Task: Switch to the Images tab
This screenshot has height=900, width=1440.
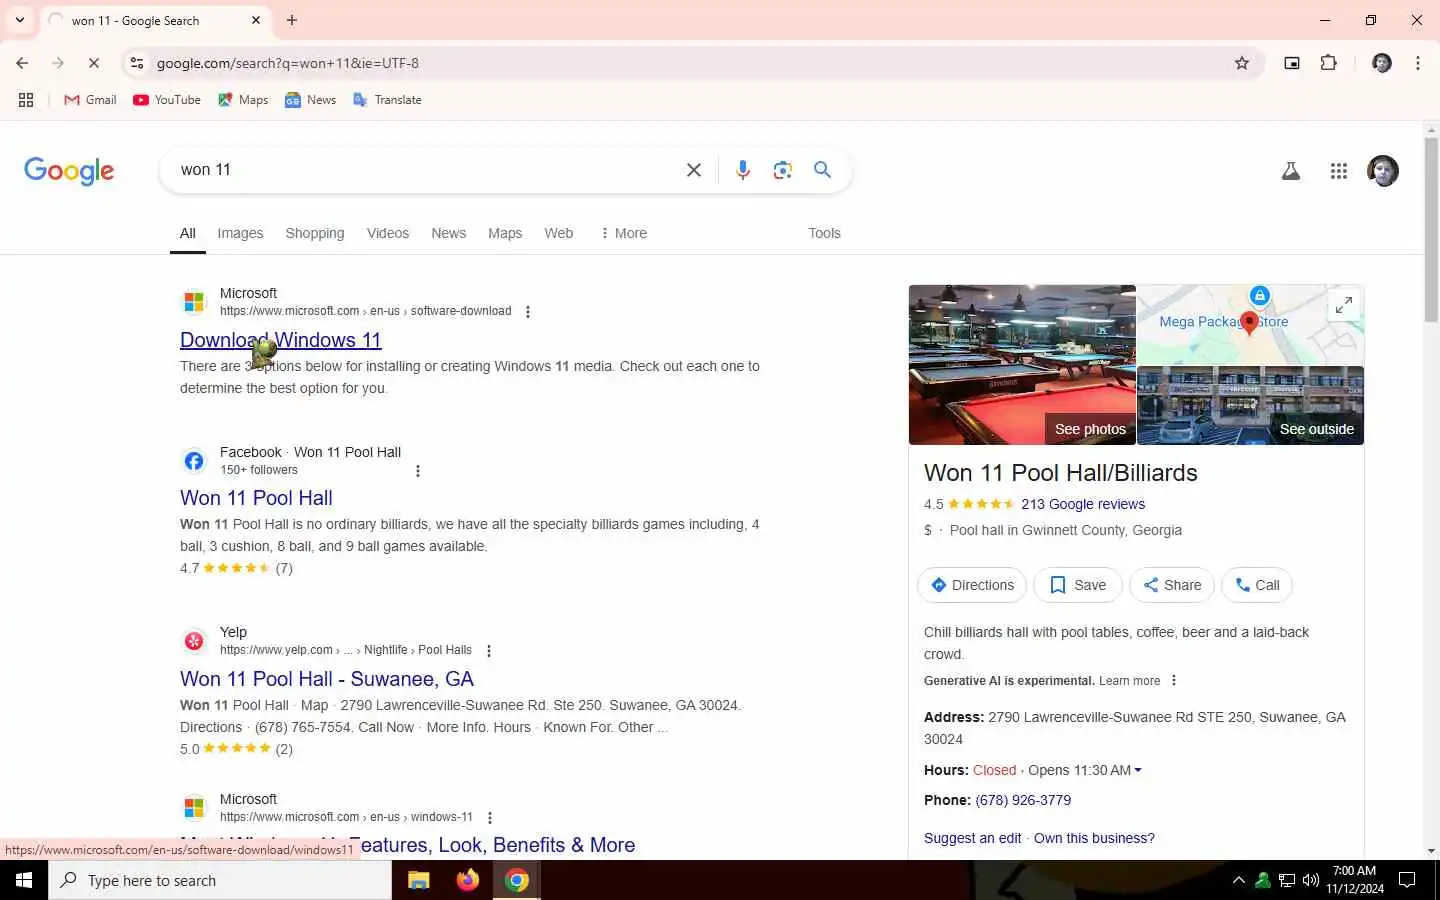Action: (x=240, y=233)
